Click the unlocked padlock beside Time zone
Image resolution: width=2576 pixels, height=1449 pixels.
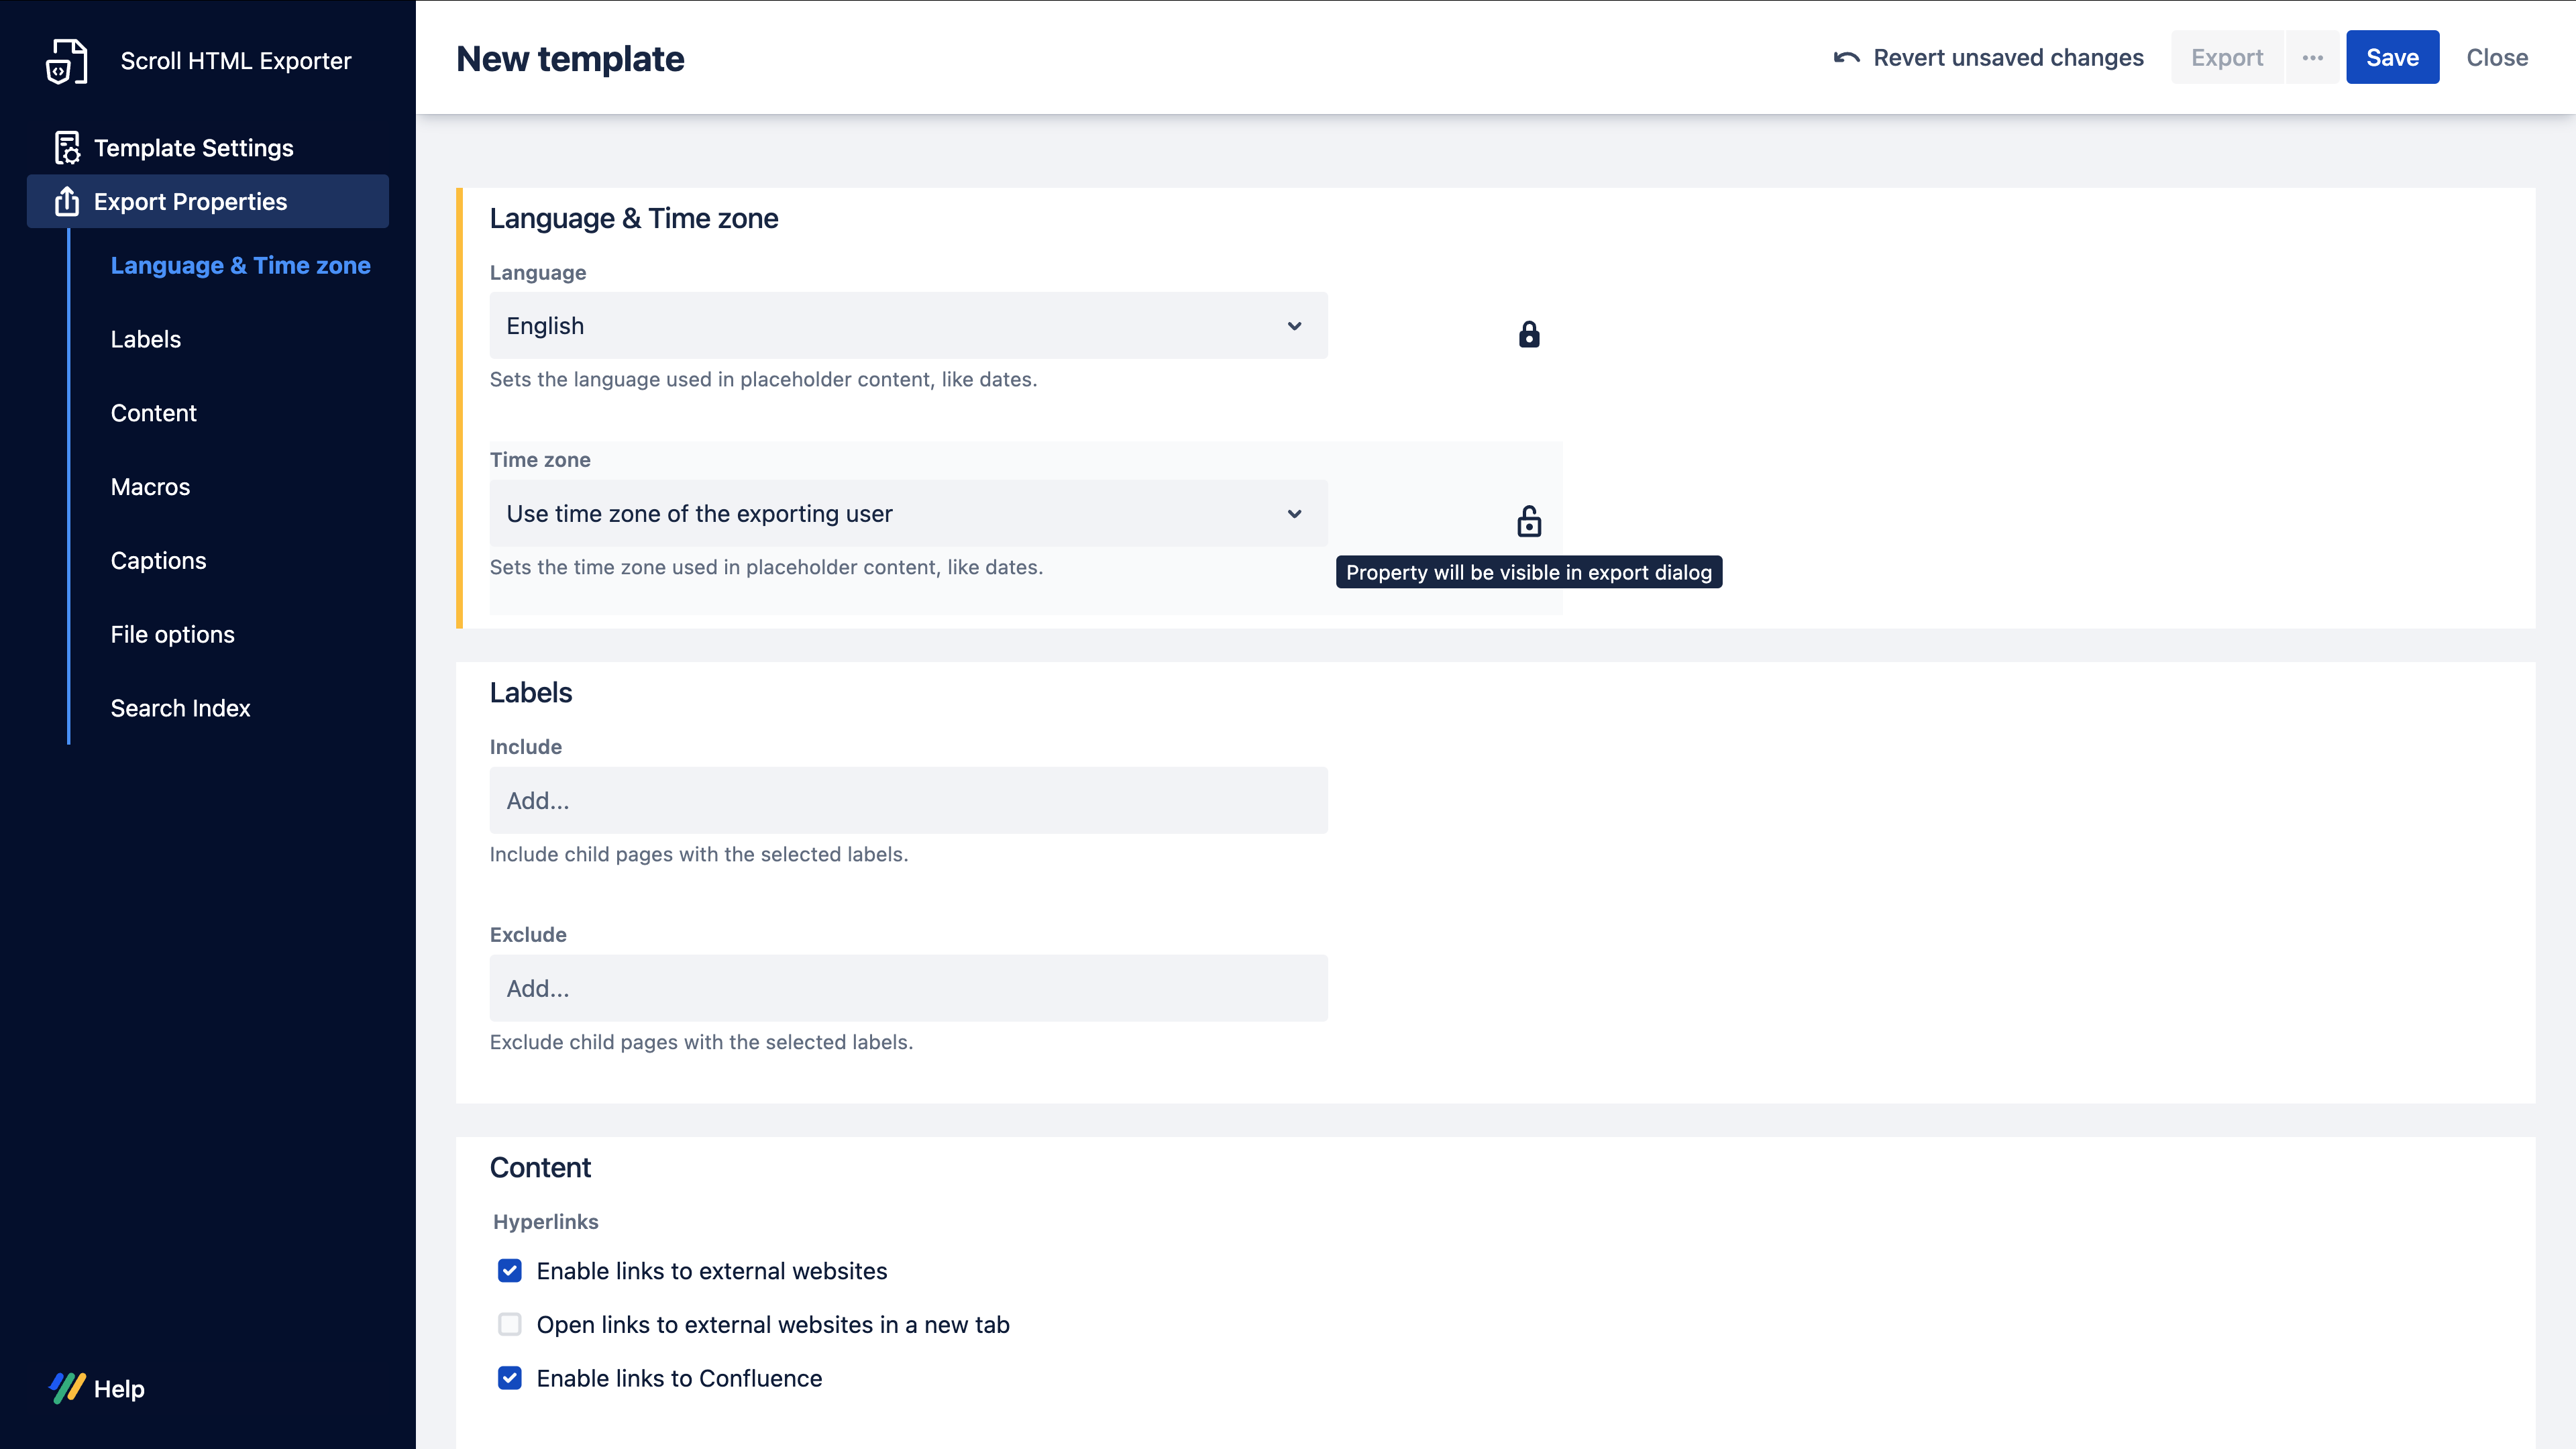[x=1528, y=521]
